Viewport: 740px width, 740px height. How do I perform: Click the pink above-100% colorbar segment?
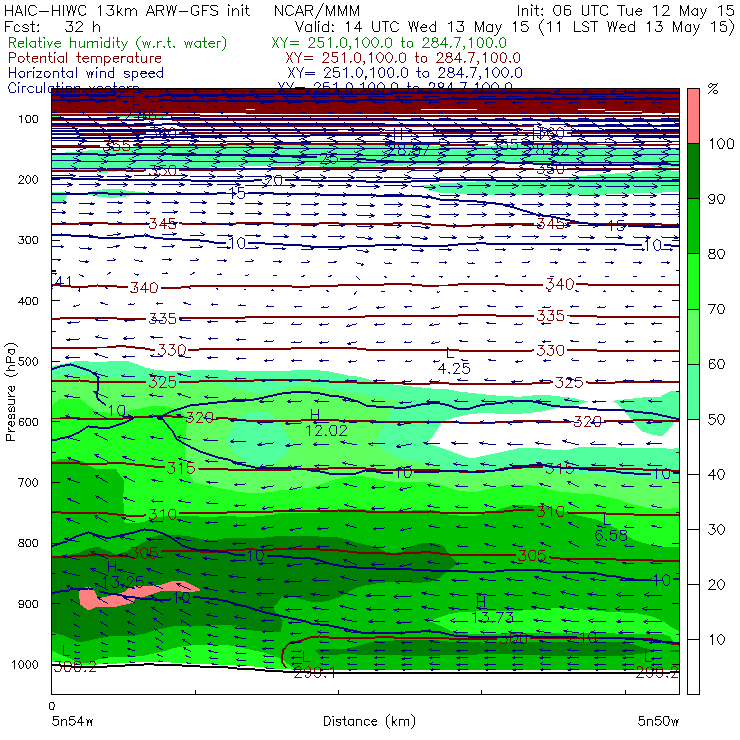pyautogui.click(x=693, y=116)
